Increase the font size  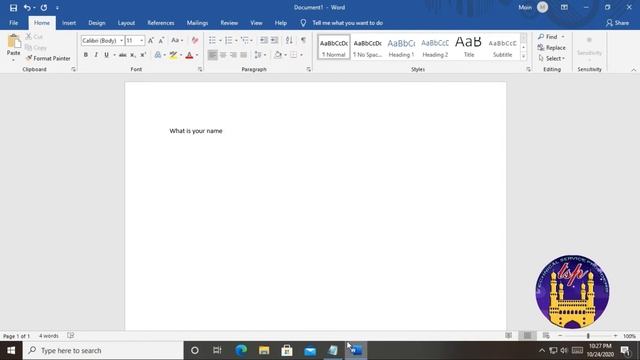pyautogui.click(x=151, y=40)
